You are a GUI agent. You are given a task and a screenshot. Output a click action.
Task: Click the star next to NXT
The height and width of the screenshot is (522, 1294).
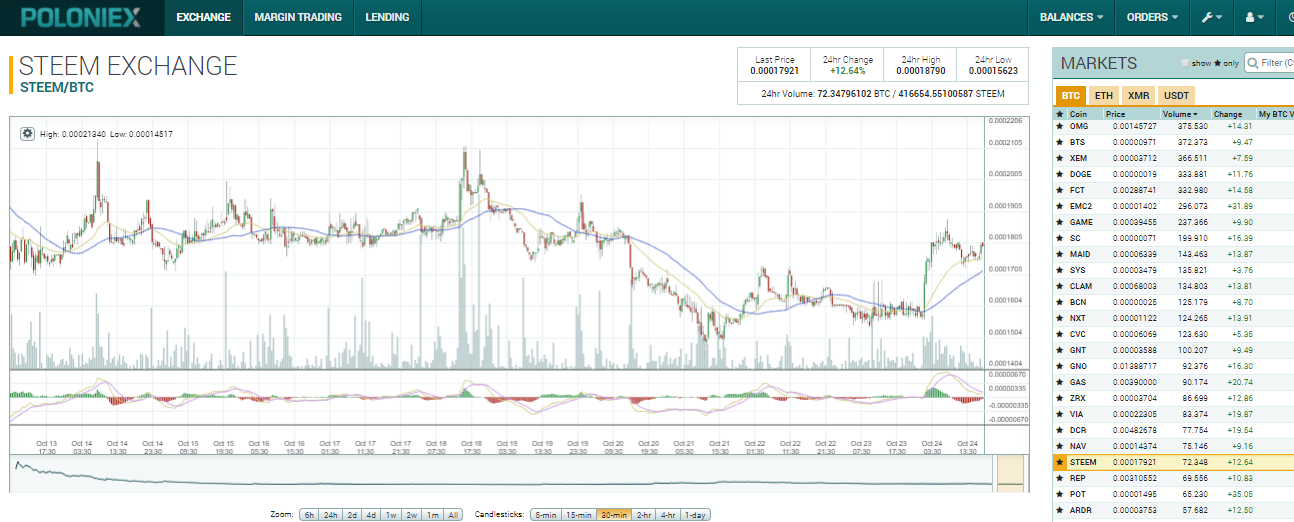tap(1059, 318)
